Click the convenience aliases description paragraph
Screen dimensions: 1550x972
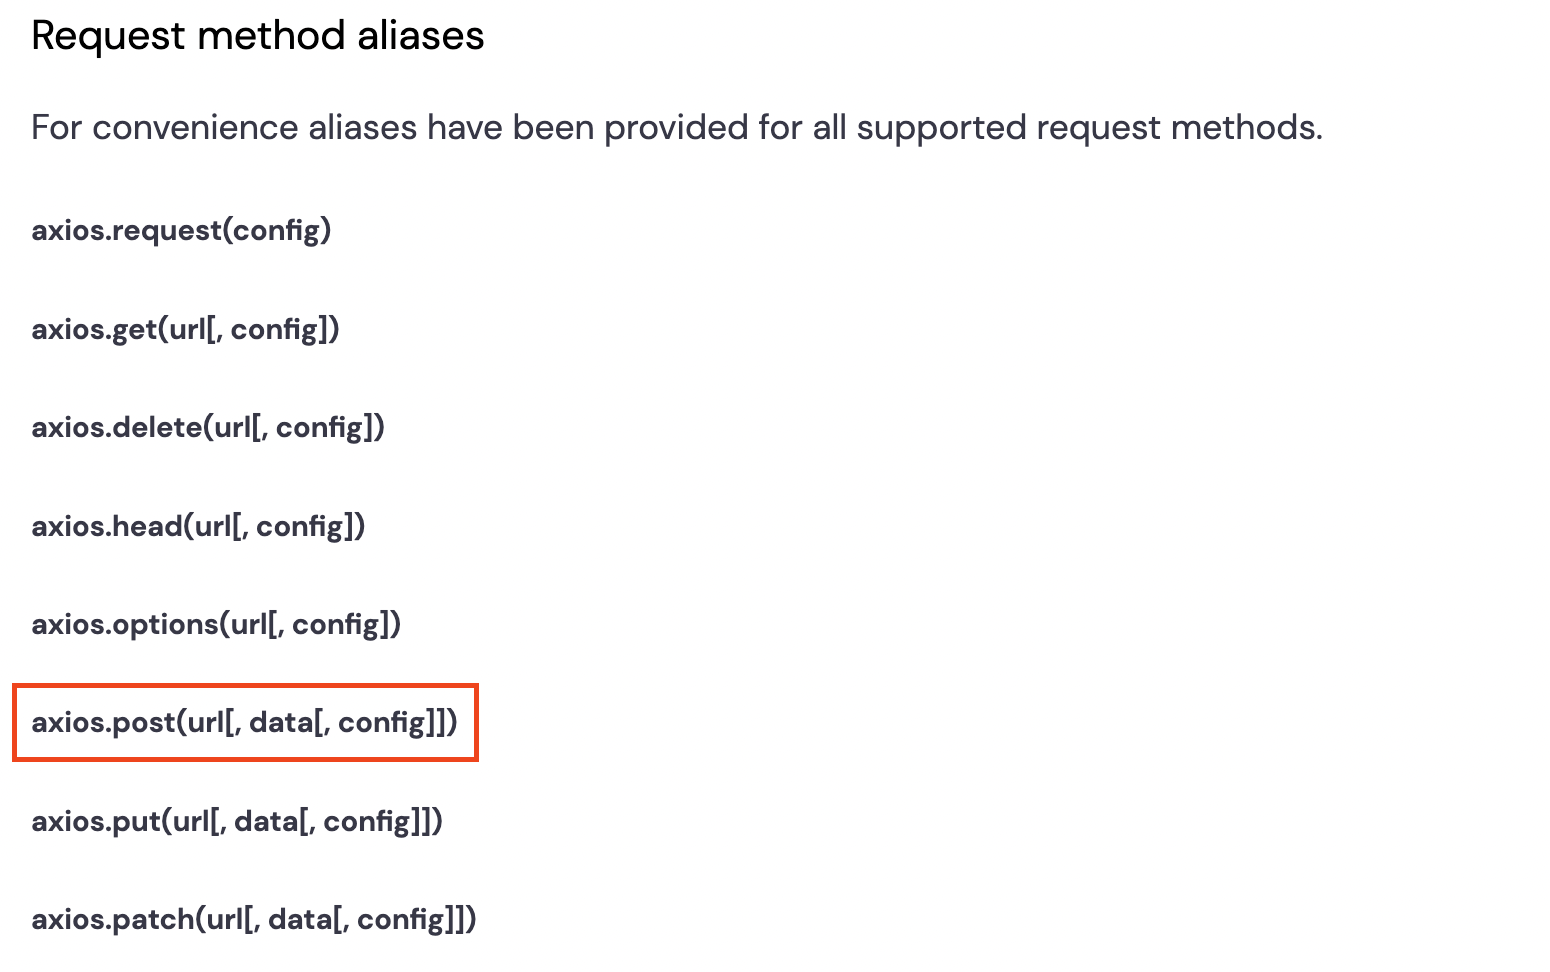(x=677, y=128)
